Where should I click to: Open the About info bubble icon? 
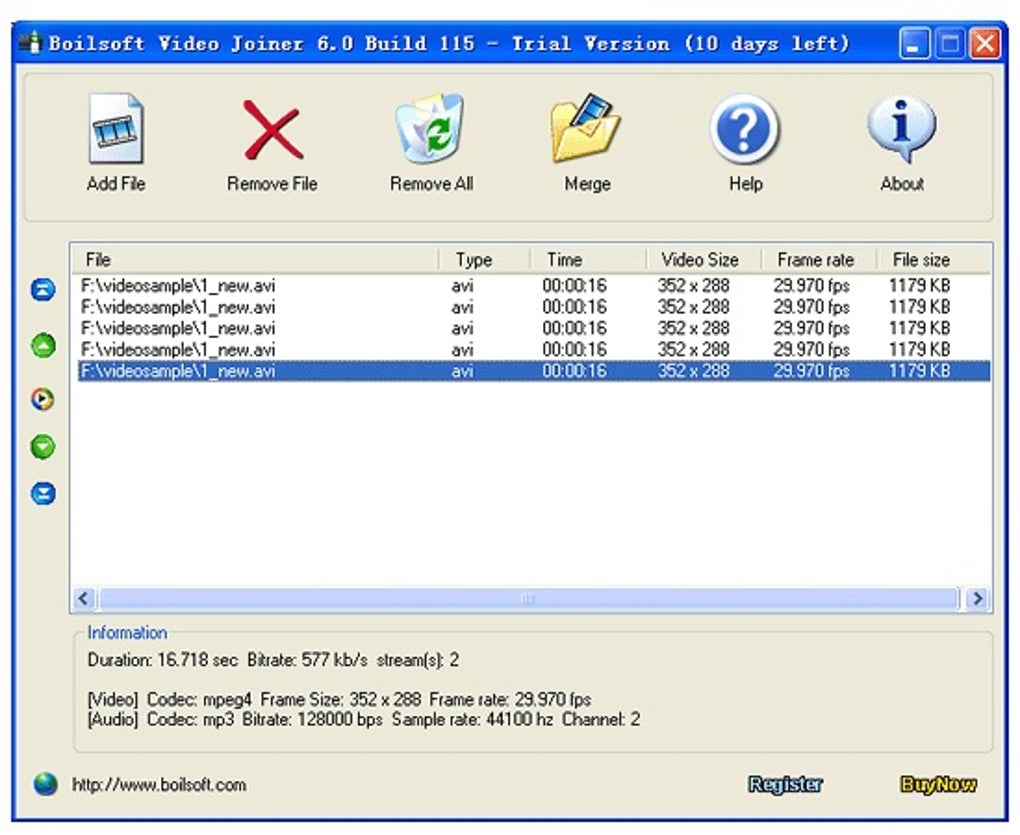[902, 129]
